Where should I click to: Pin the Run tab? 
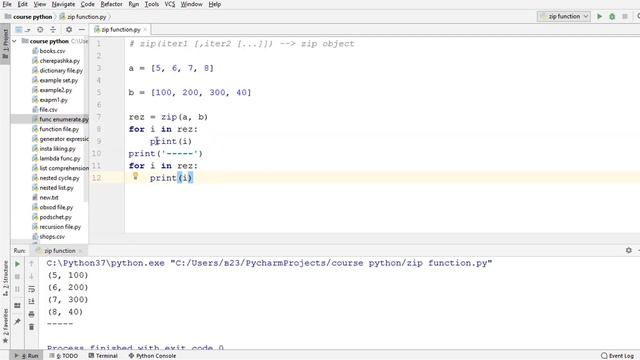point(18,322)
